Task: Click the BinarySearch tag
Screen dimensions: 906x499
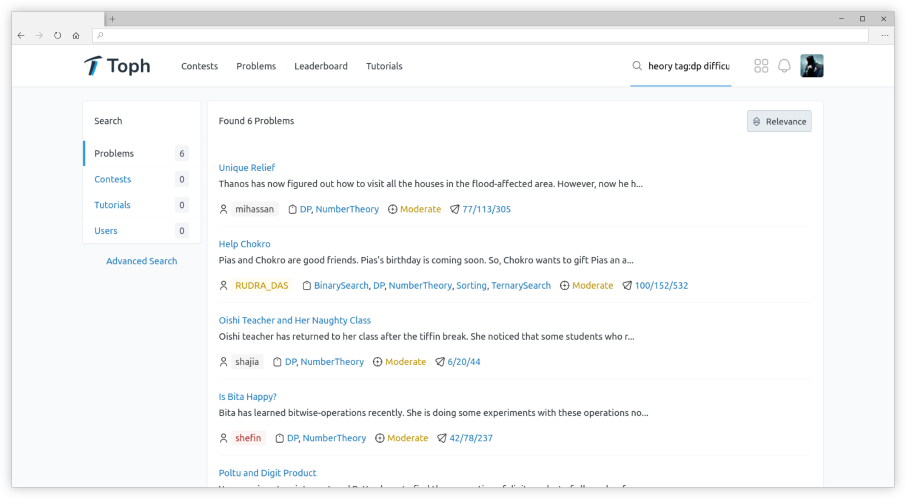Action: (341, 285)
